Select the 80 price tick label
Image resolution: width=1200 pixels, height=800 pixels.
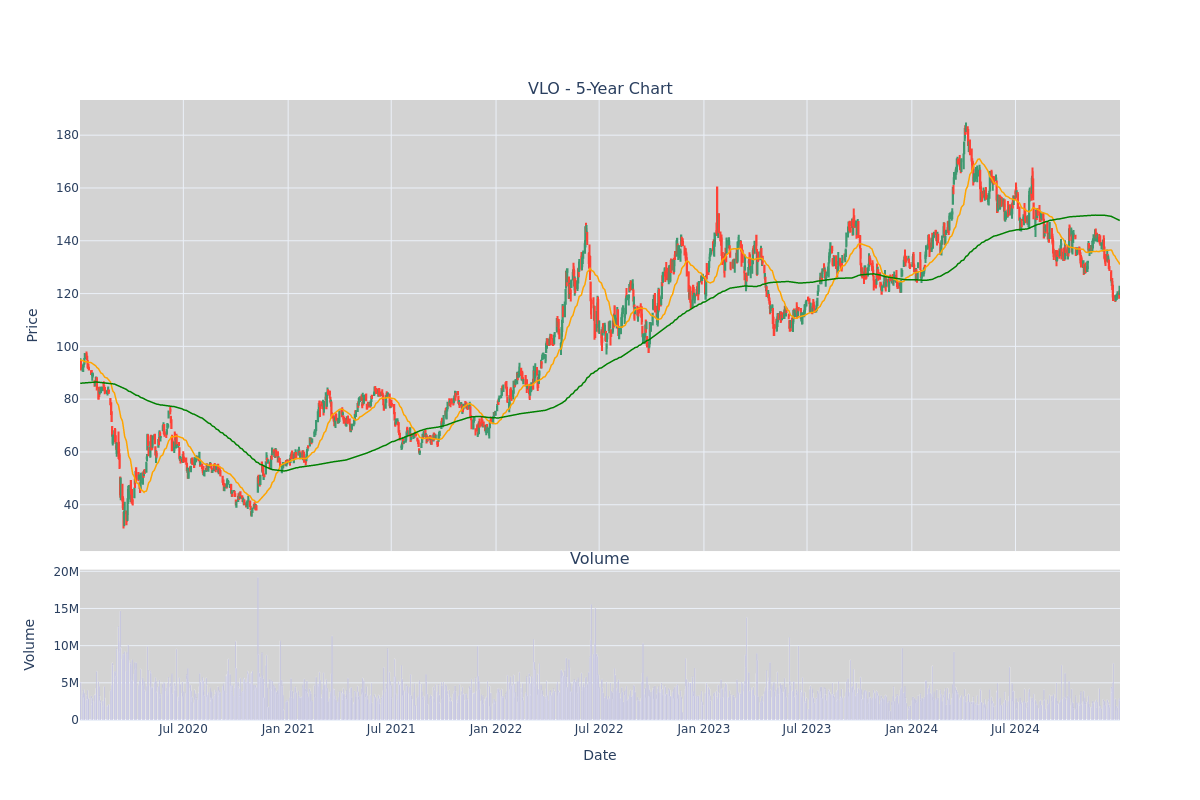coord(70,399)
